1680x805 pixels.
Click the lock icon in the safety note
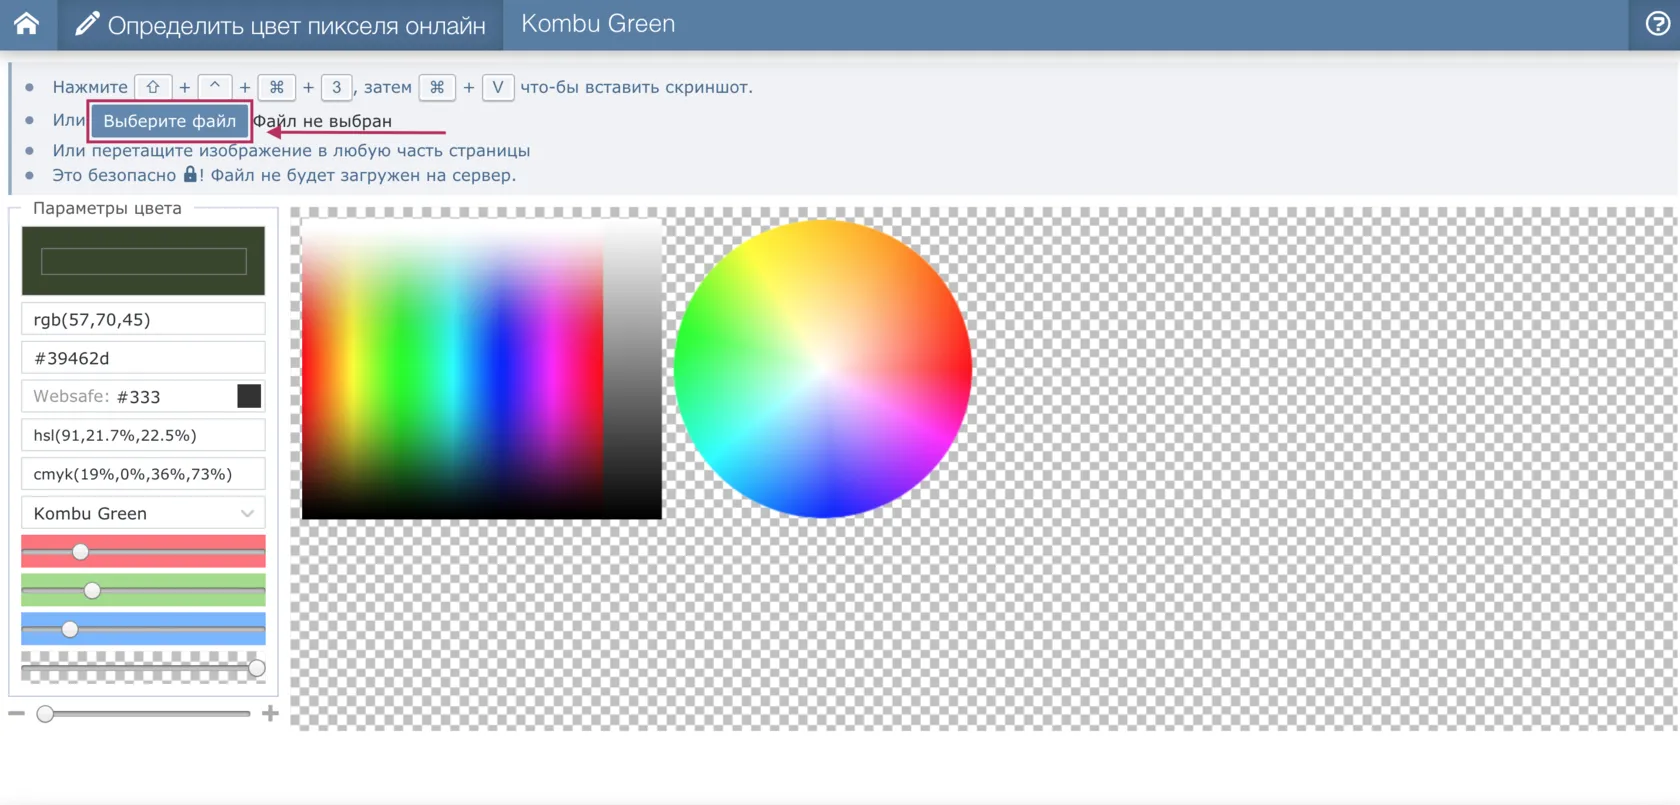click(x=190, y=174)
